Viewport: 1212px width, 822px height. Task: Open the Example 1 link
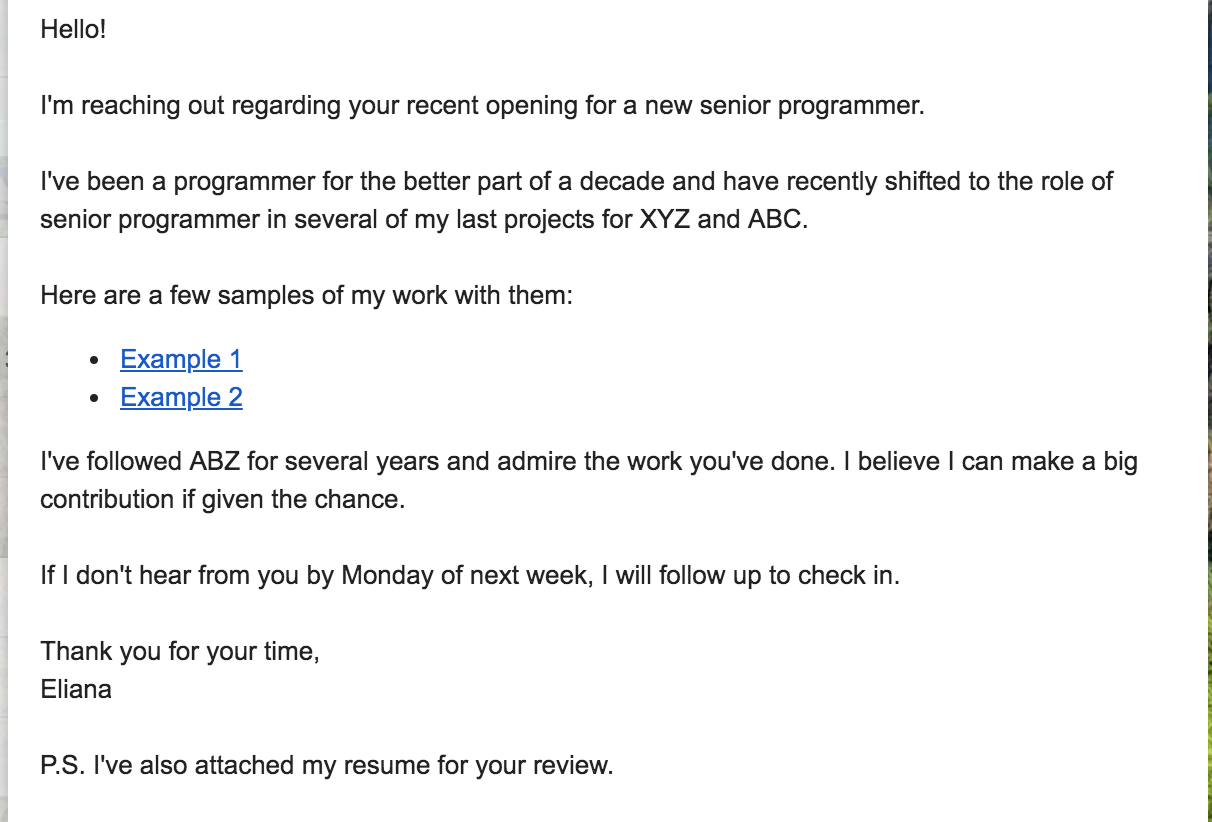click(x=181, y=359)
